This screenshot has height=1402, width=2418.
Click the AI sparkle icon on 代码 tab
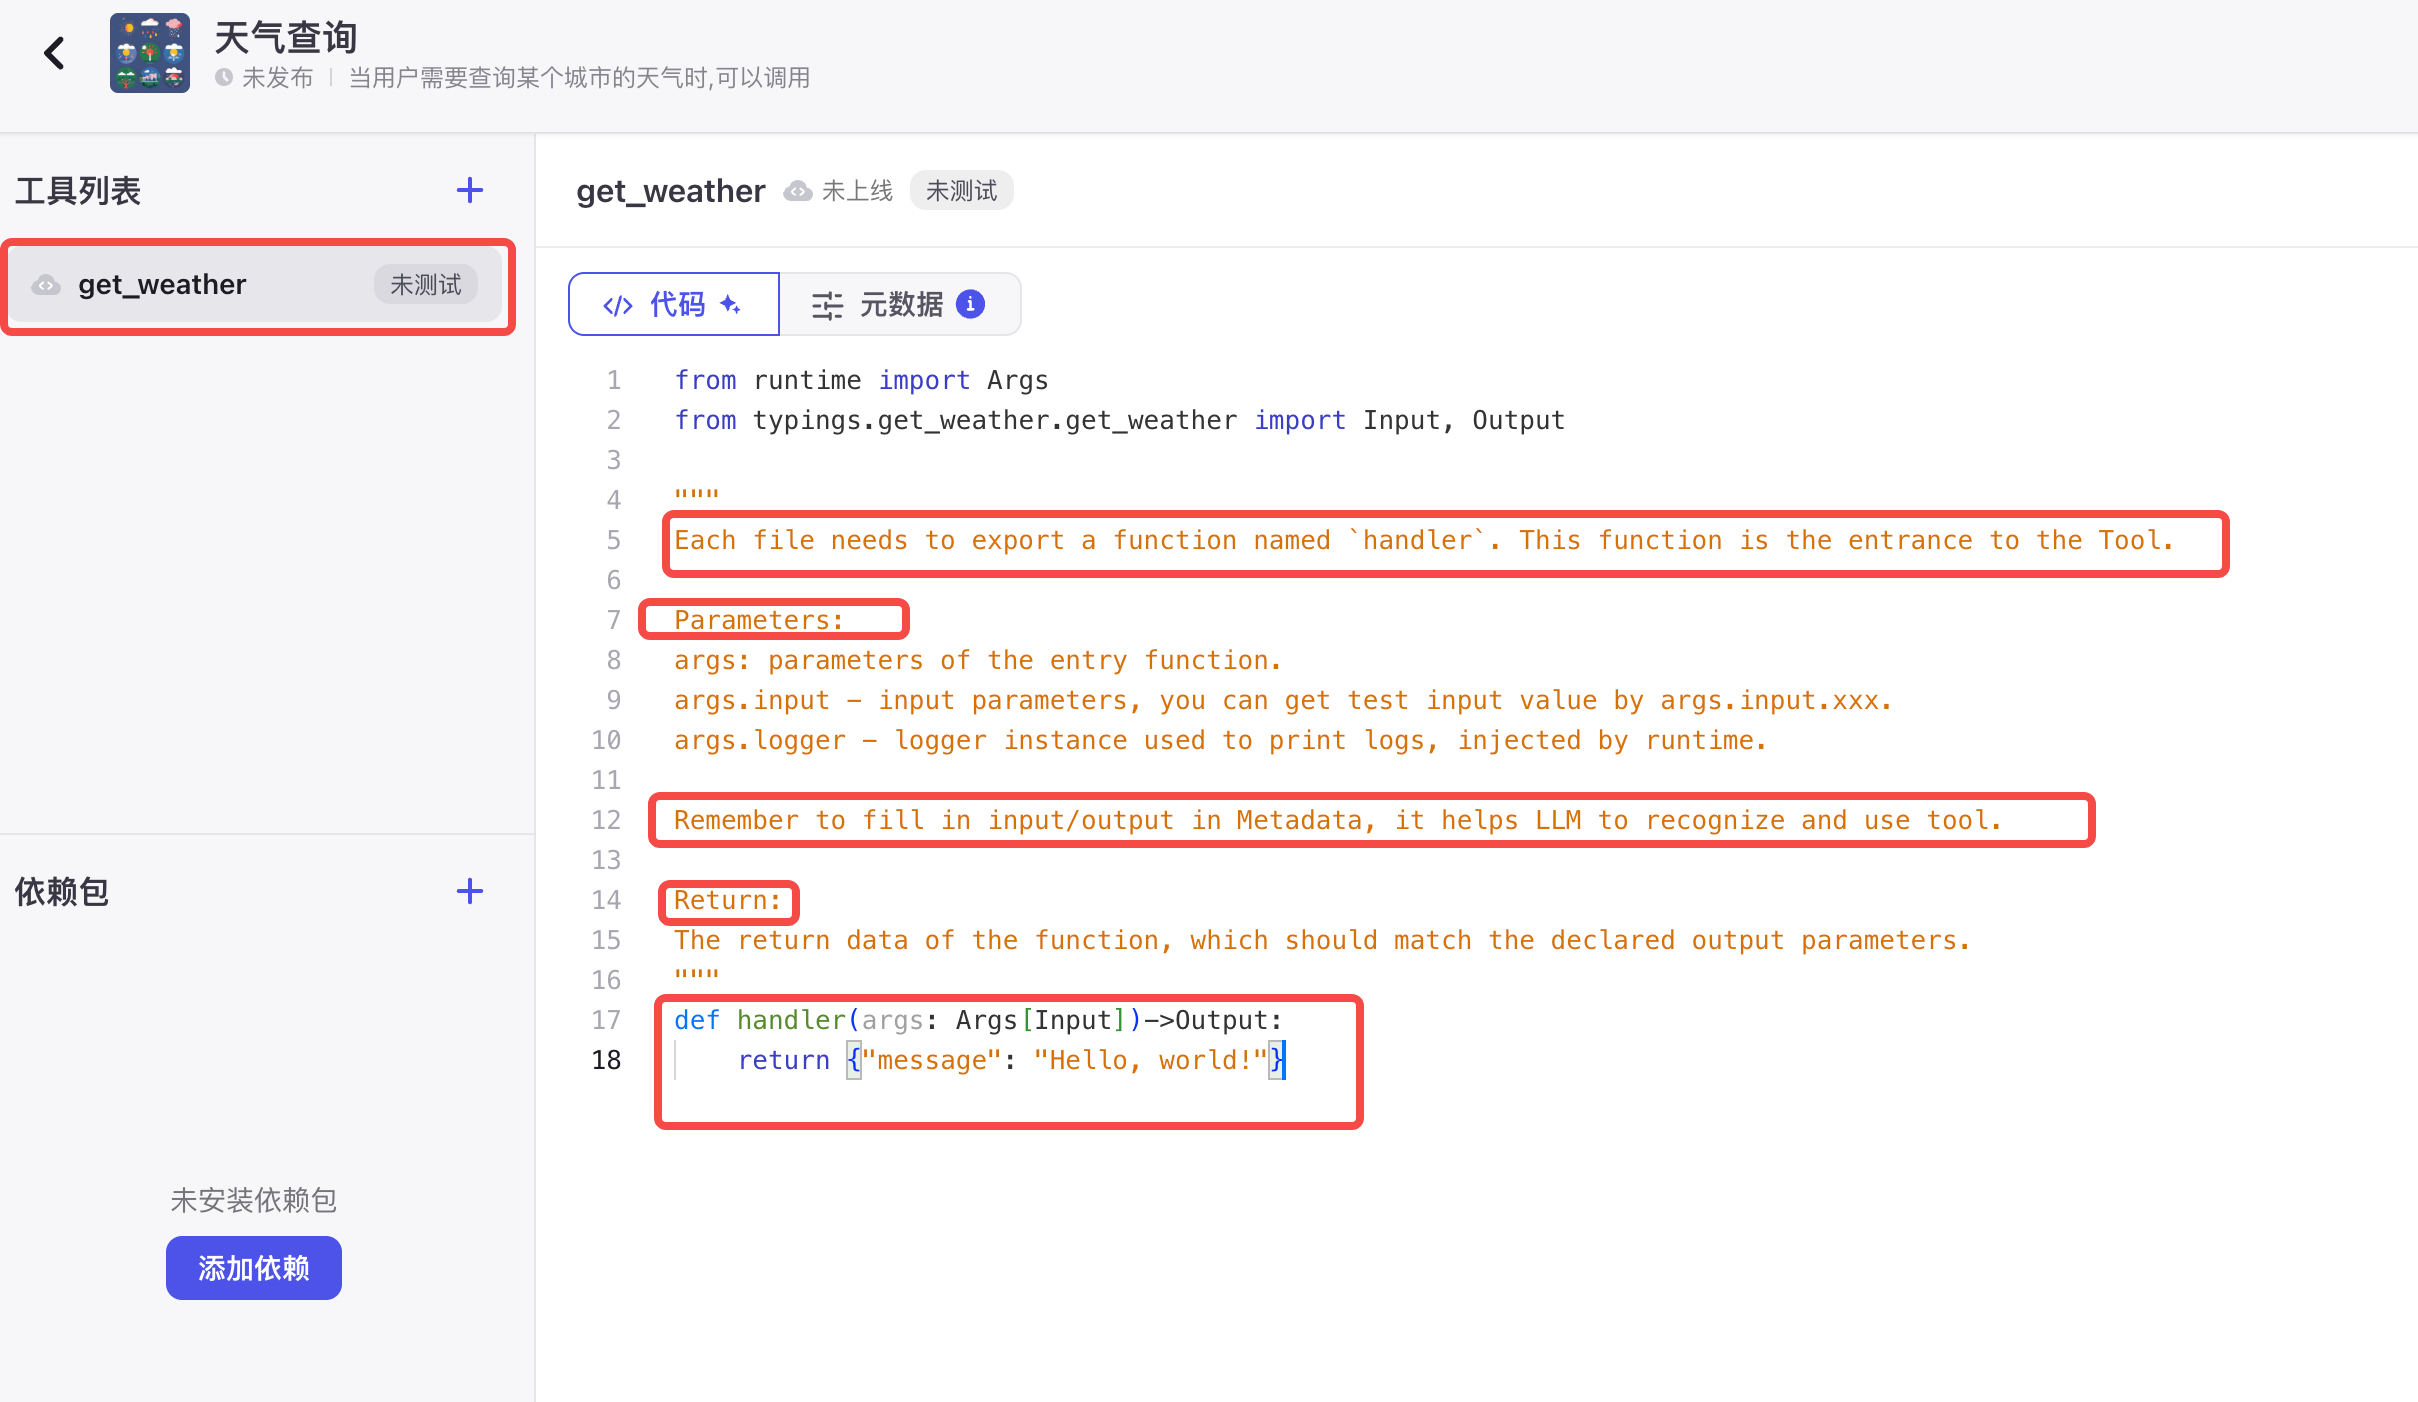tap(731, 304)
